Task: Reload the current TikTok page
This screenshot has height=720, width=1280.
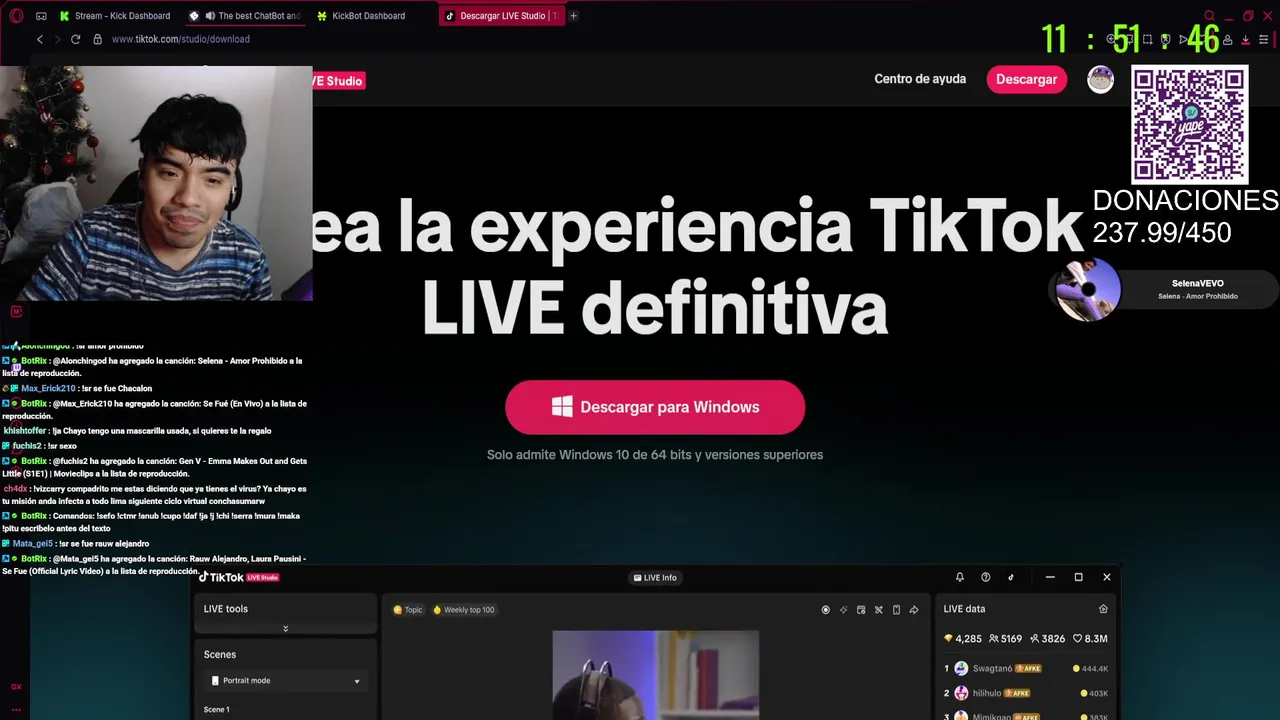Action: pyautogui.click(x=75, y=39)
